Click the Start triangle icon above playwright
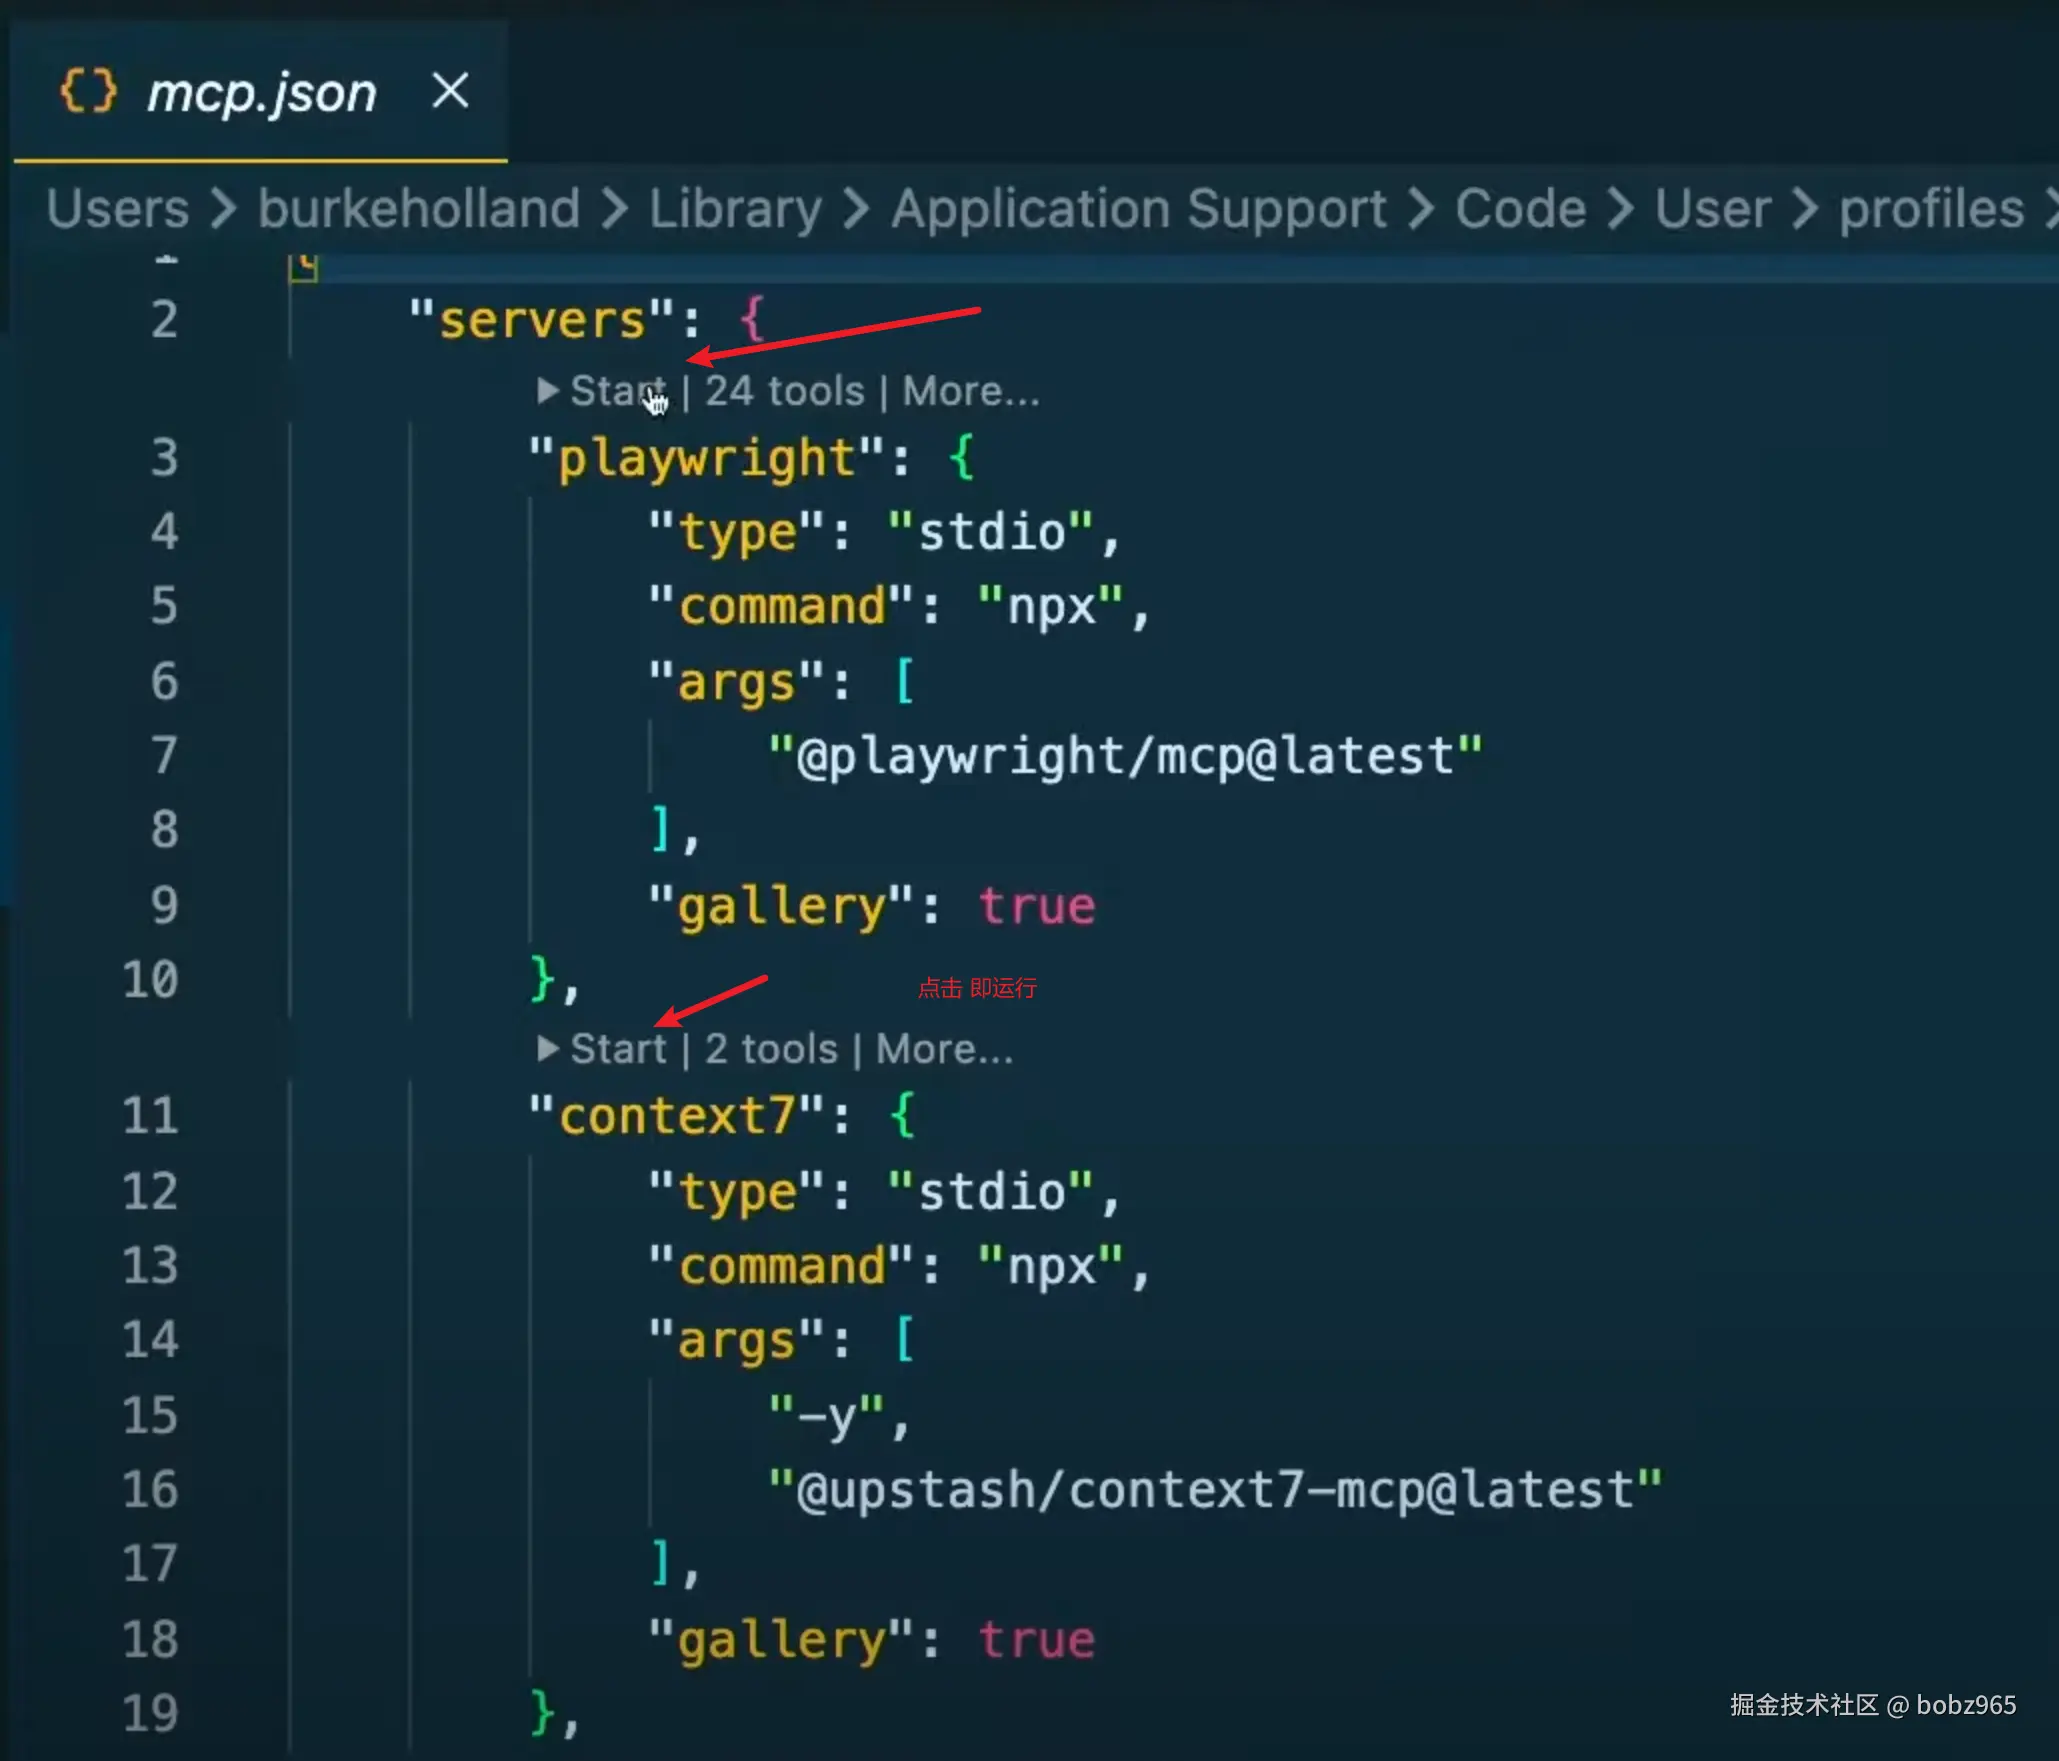 (x=546, y=390)
